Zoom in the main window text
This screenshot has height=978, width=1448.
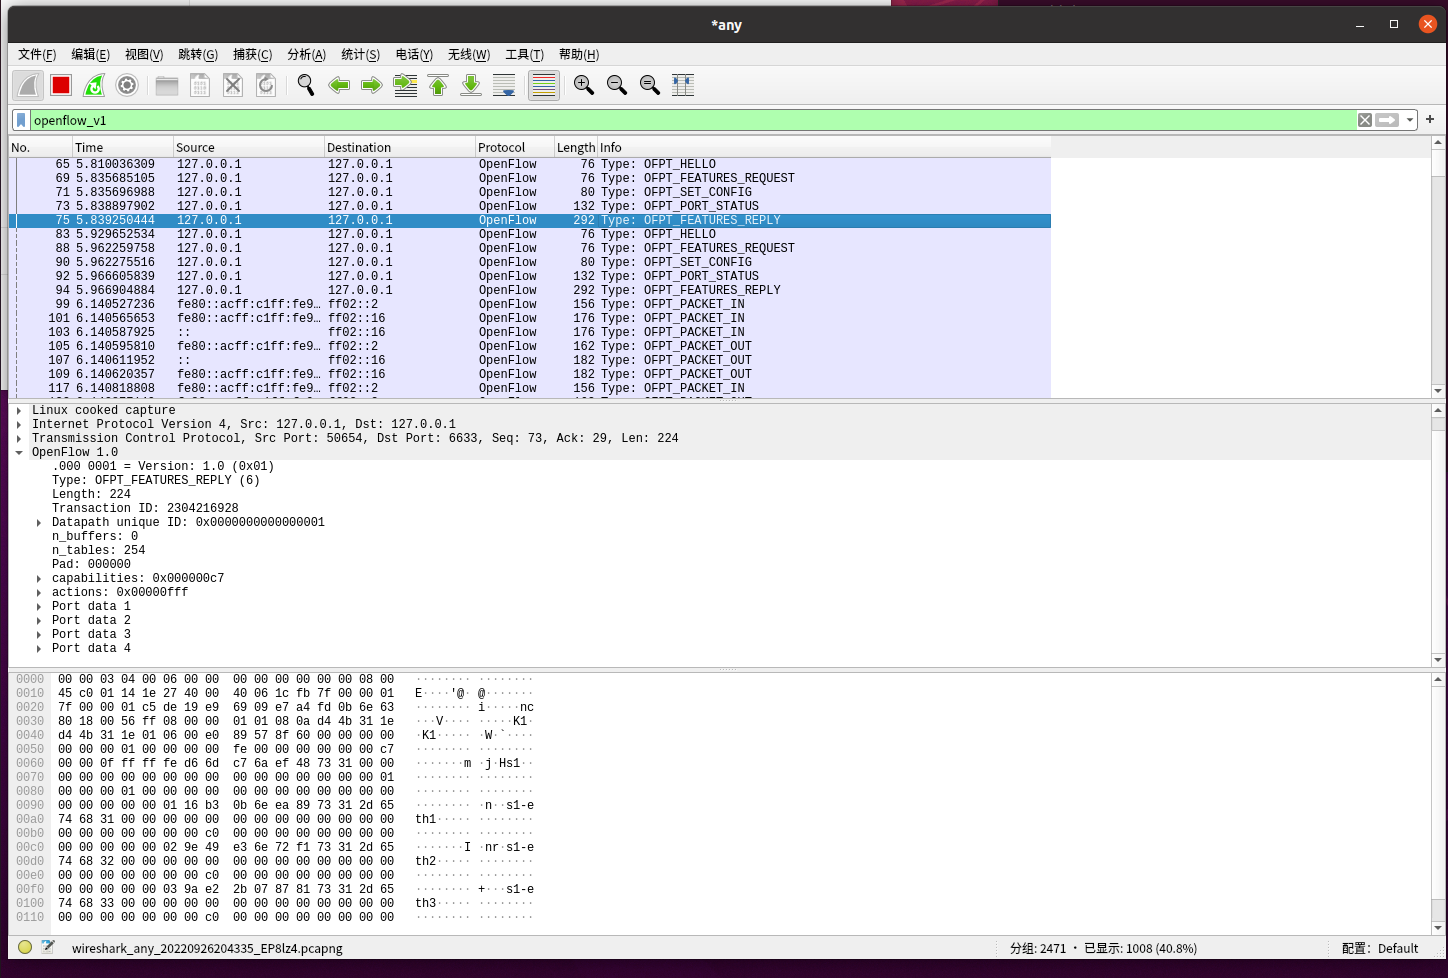tap(584, 86)
